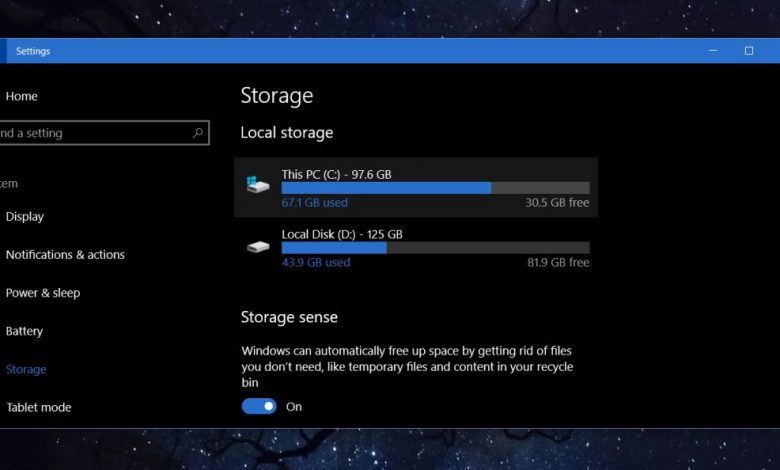Click the 67.1 GB used link
The width and height of the screenshot is (780, 470).
pos(314,203)
